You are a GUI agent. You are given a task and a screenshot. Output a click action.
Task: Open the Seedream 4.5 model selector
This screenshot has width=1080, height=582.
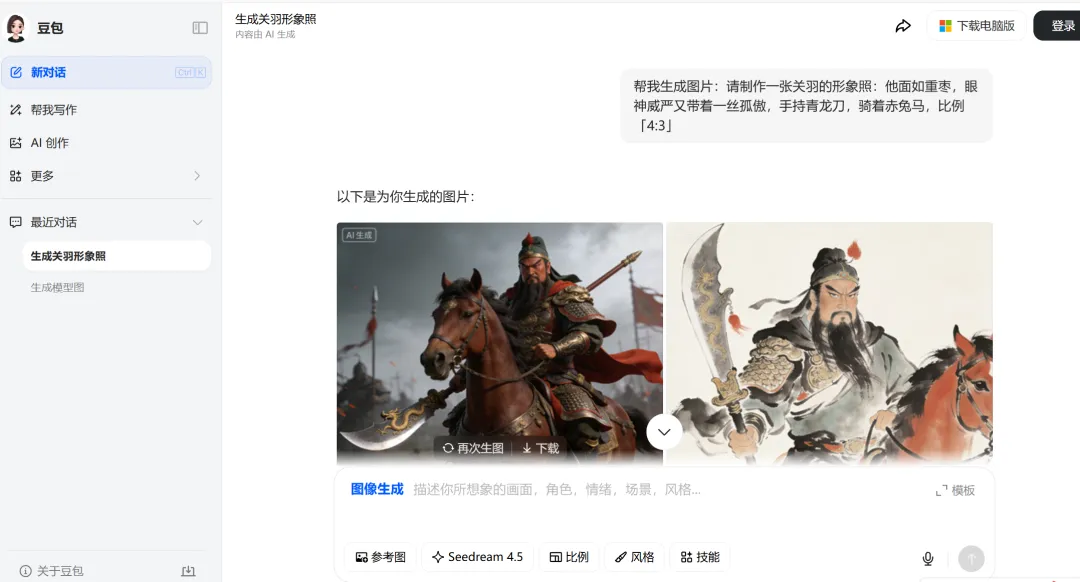477,557
